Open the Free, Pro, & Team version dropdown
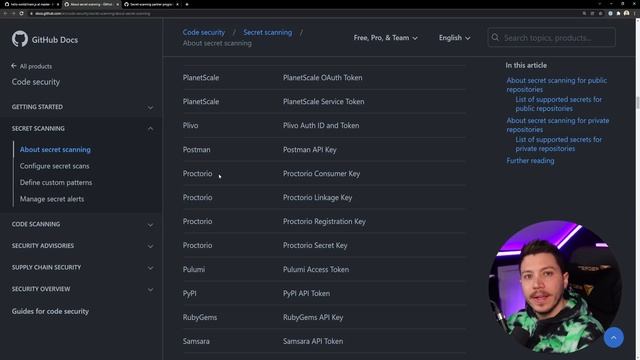This screenshot has width=640, height=360. (385, 38)
